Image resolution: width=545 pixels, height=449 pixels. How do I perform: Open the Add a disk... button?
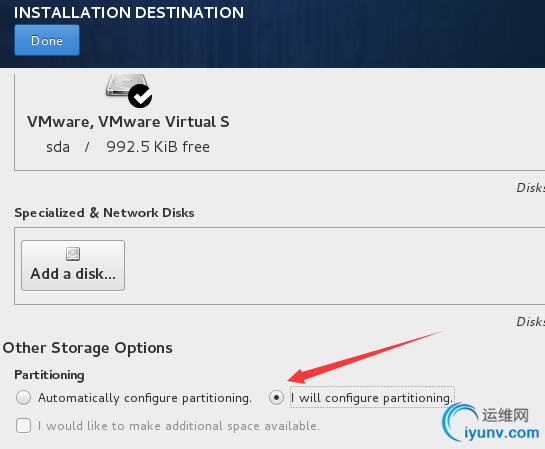coord(73,266)
